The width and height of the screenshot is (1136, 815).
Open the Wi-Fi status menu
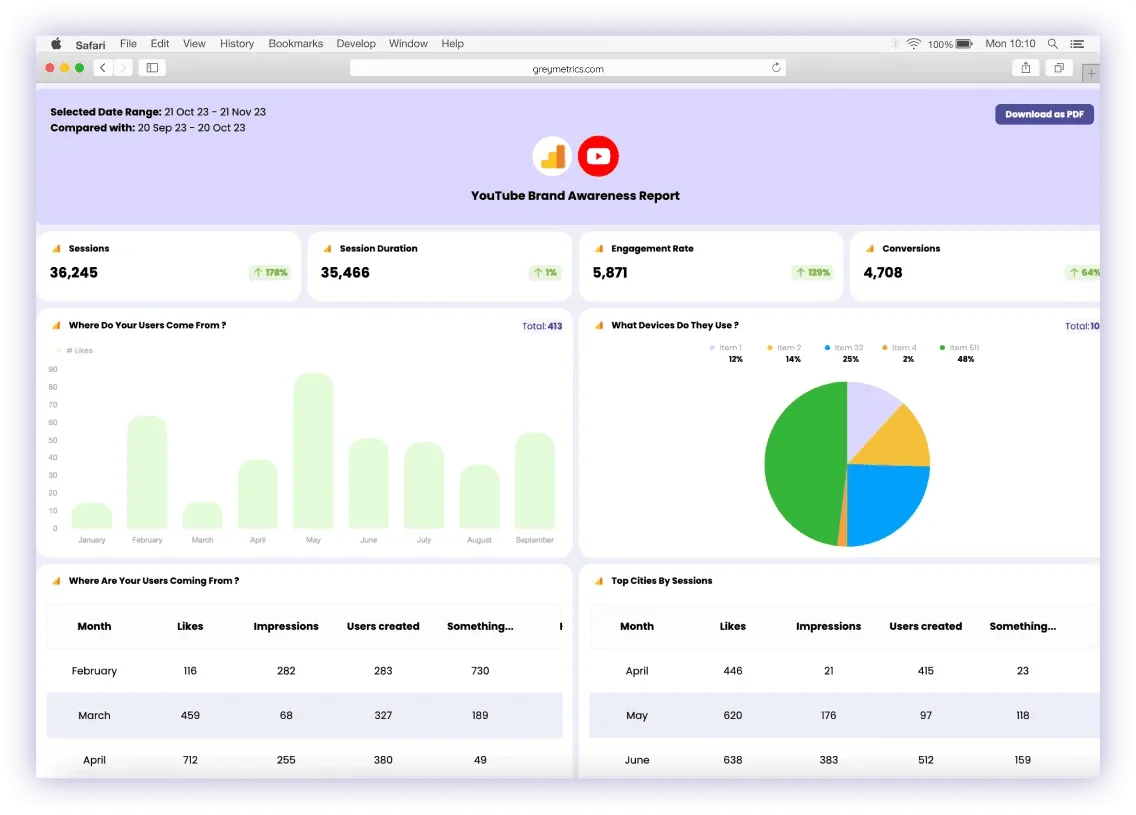914,43
